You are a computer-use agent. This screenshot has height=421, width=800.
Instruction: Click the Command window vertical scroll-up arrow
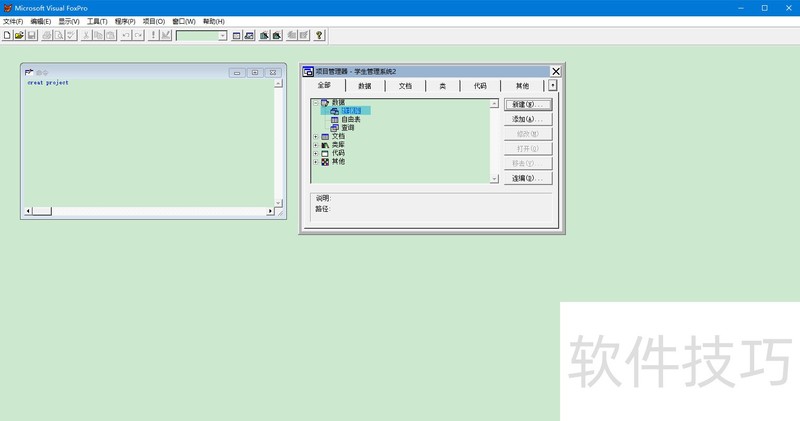[279, 83]
